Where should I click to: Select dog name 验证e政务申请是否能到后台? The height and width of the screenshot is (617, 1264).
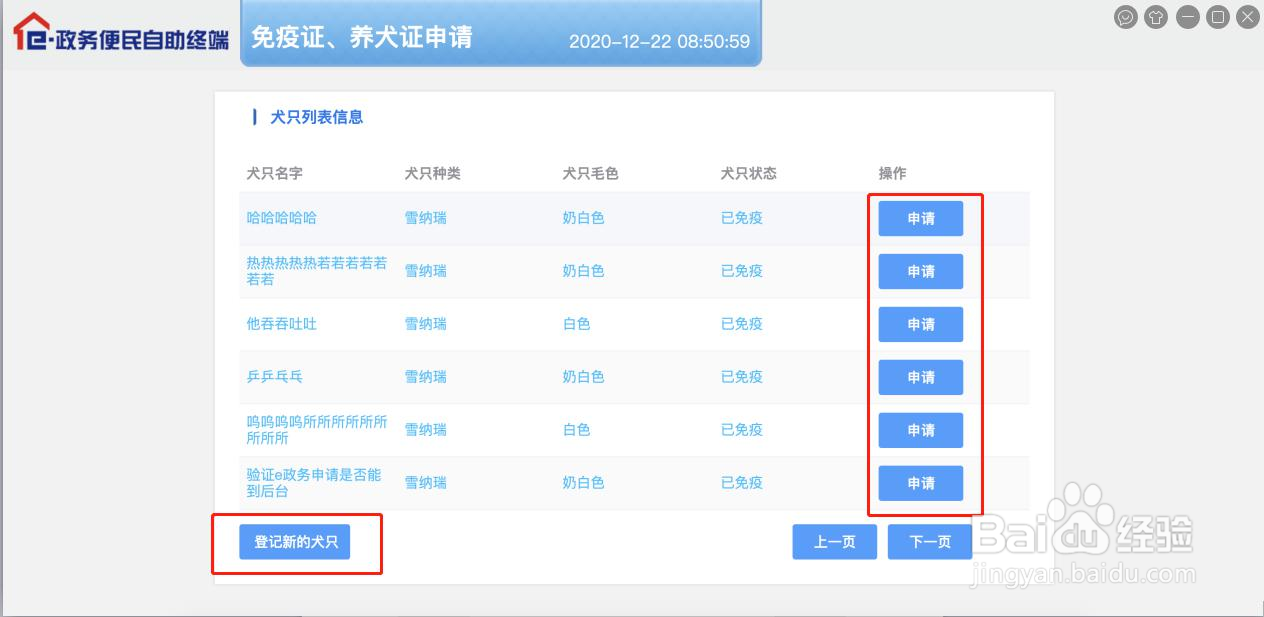314,483
